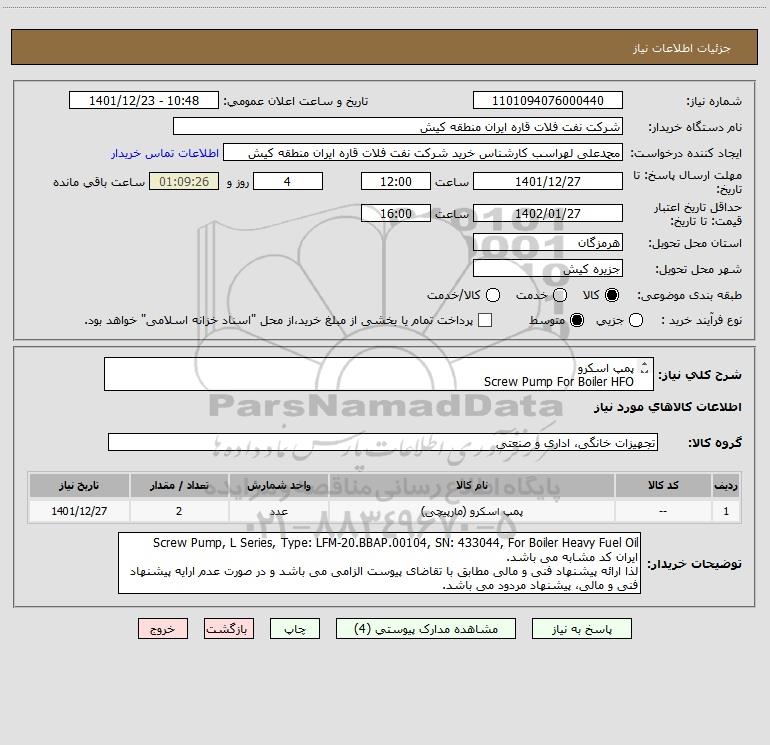Click the unit cell عدد
The width and height of the screenshot is (770, 745).
pyautogui.click(x=278, y=511)
